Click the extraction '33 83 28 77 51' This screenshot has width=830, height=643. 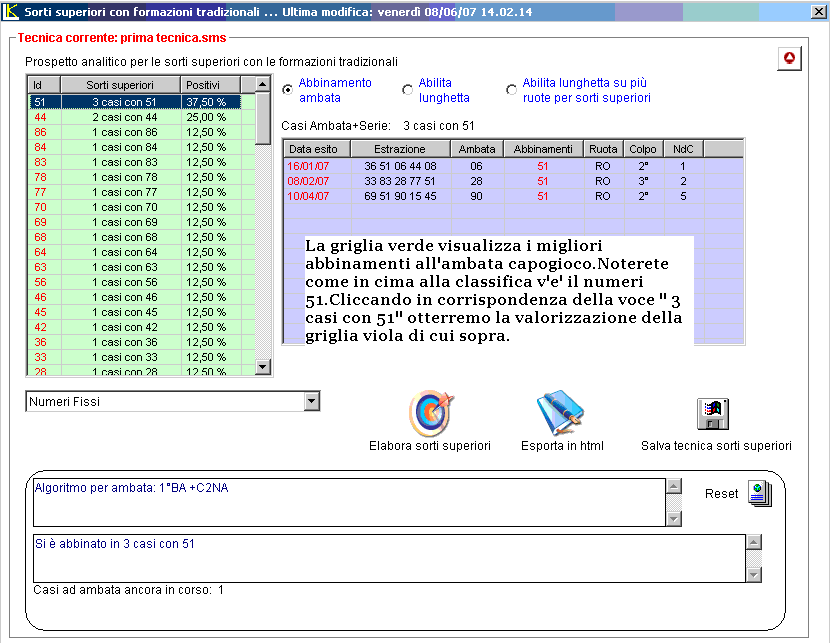[400, 181]
